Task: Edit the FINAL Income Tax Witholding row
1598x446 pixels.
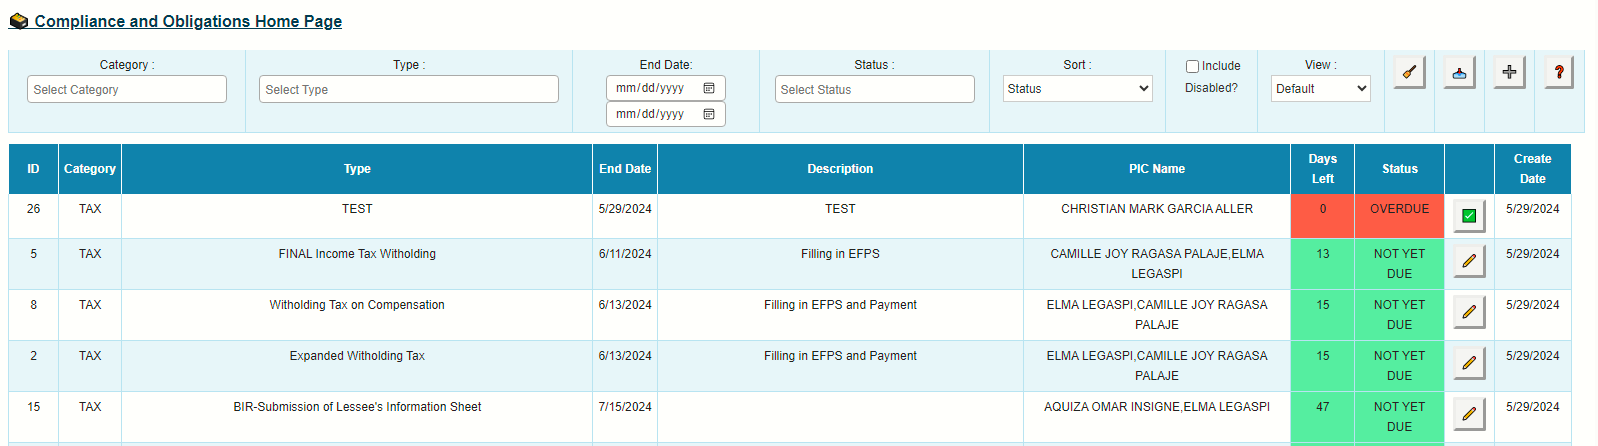Action: pos(1468,261)
